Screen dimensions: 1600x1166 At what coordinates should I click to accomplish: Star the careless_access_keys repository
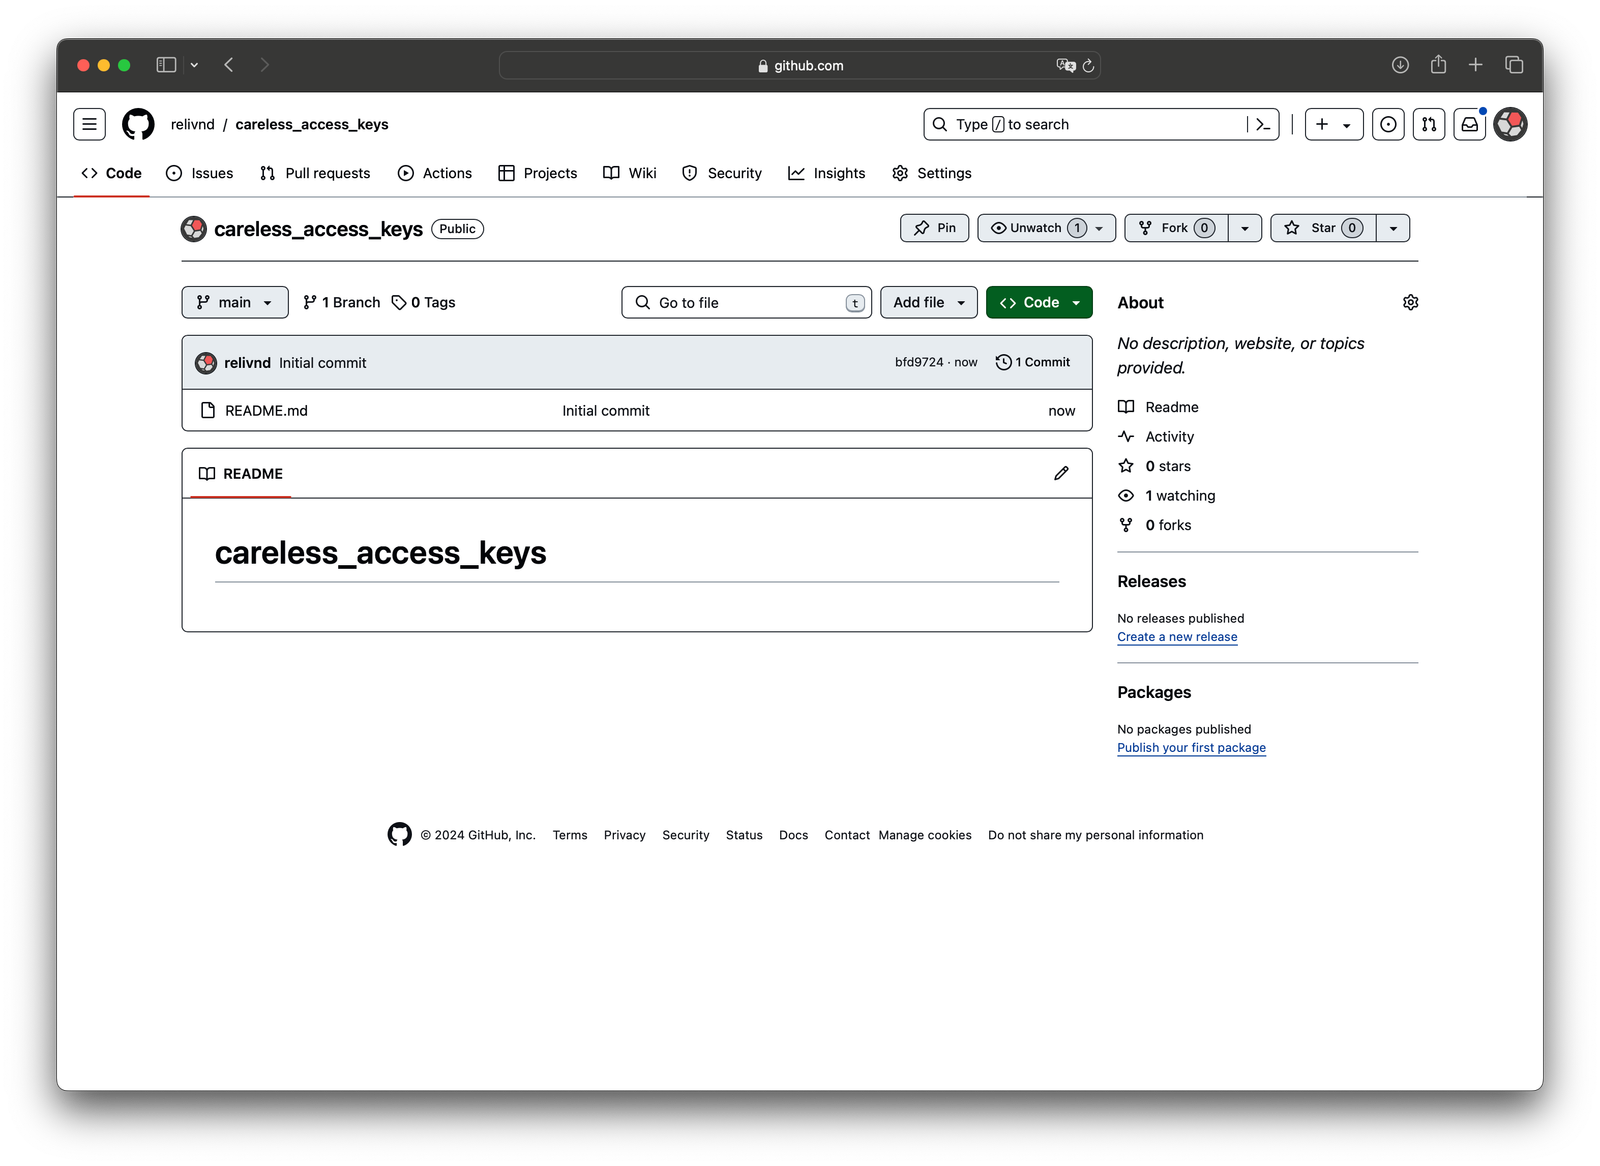[1322, 228]
